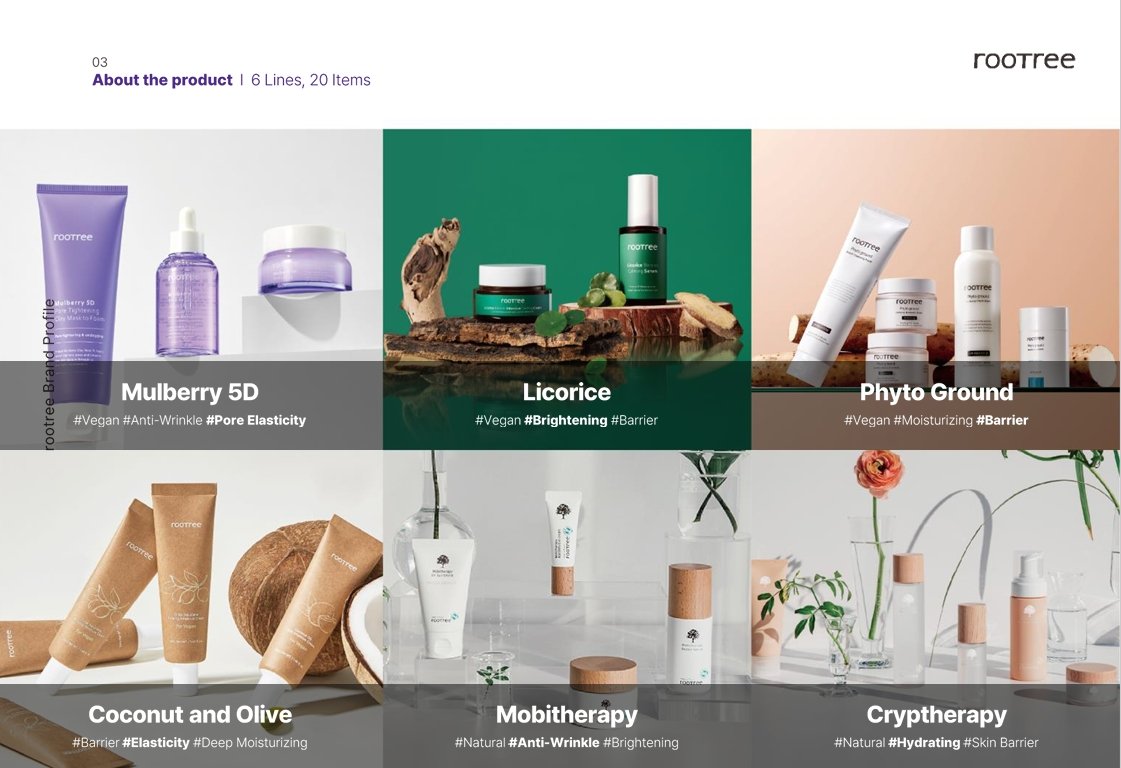Select the green Licorice serum bottle
Screen dimensions: 1121x768
point(642,240)
